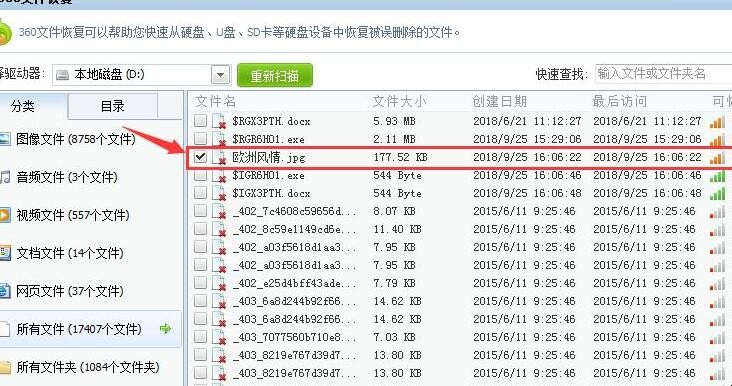Click deleted-file icon of $RGX3PTH.docx
The height and width of the screenshot is (386, 732).
[x=218, y=121]
